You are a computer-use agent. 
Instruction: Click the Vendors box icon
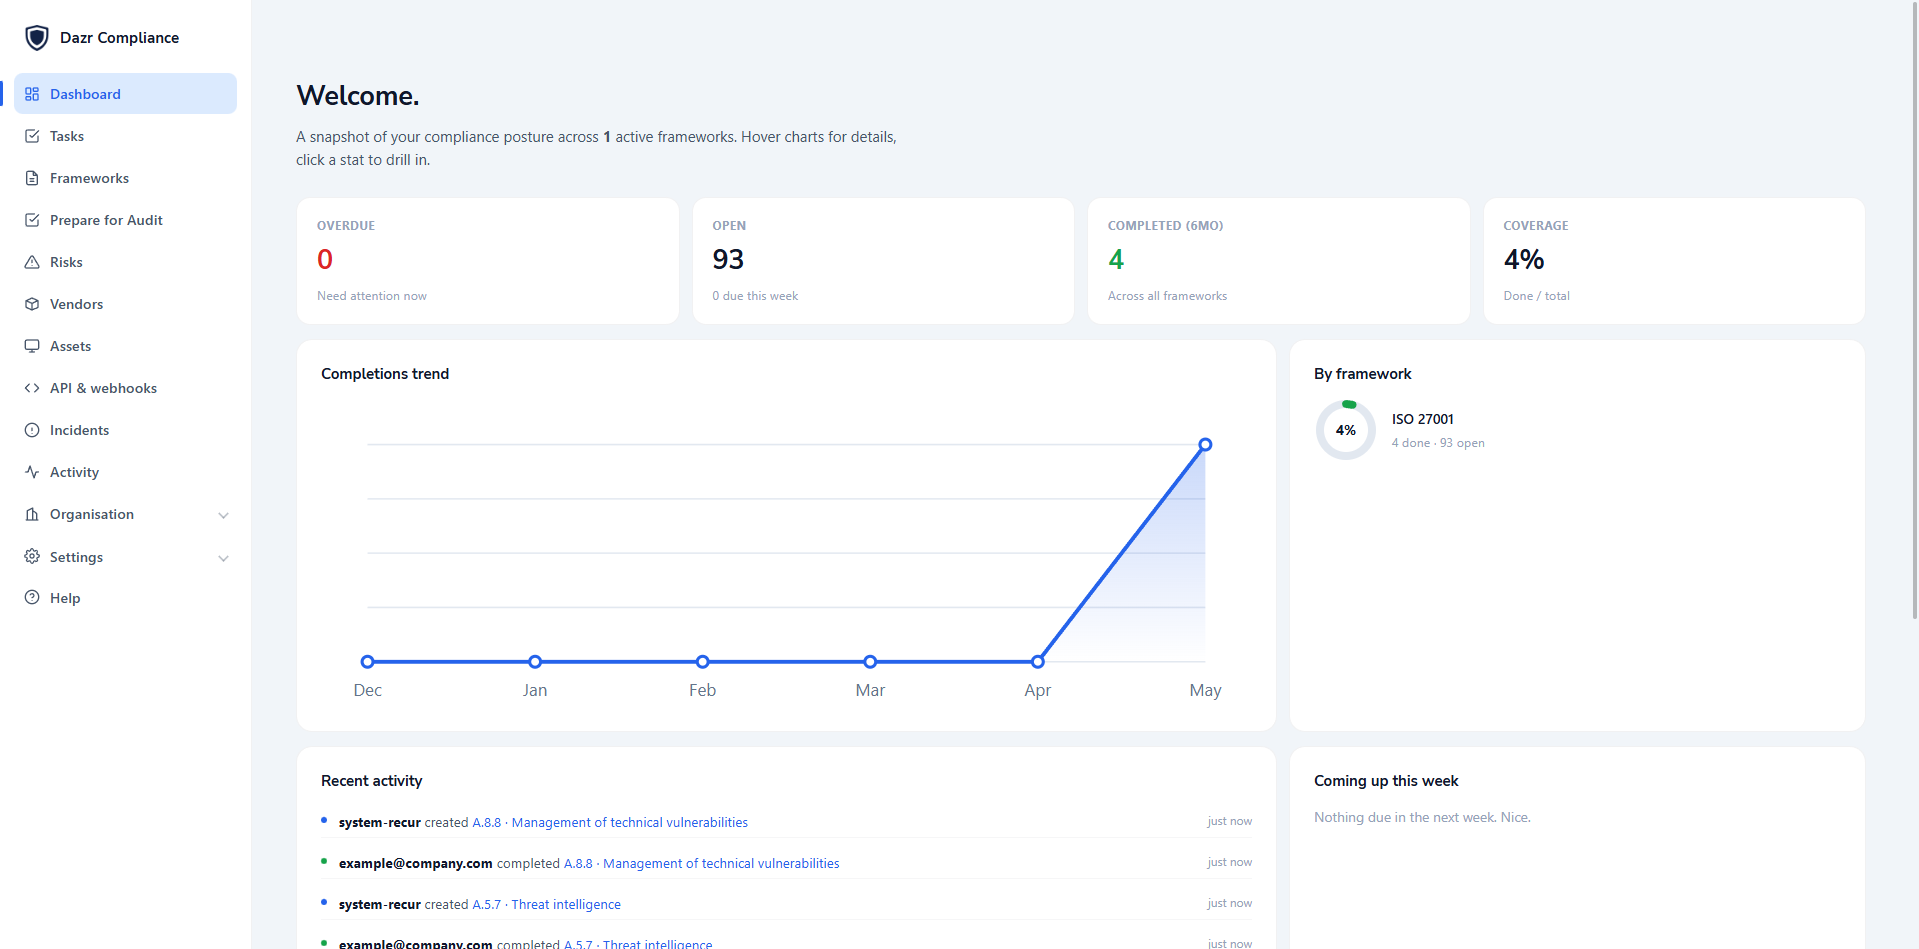click(32, 304)
